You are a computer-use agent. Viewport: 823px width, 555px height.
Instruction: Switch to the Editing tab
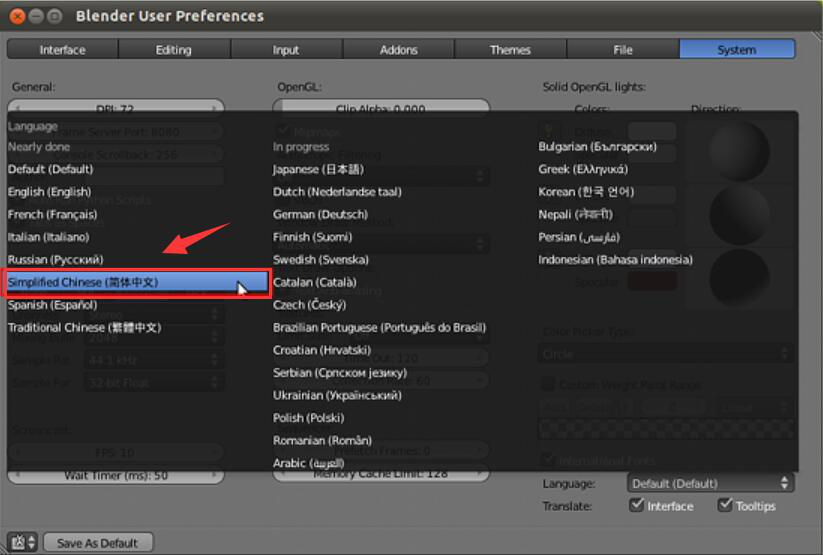coord(174,50)
